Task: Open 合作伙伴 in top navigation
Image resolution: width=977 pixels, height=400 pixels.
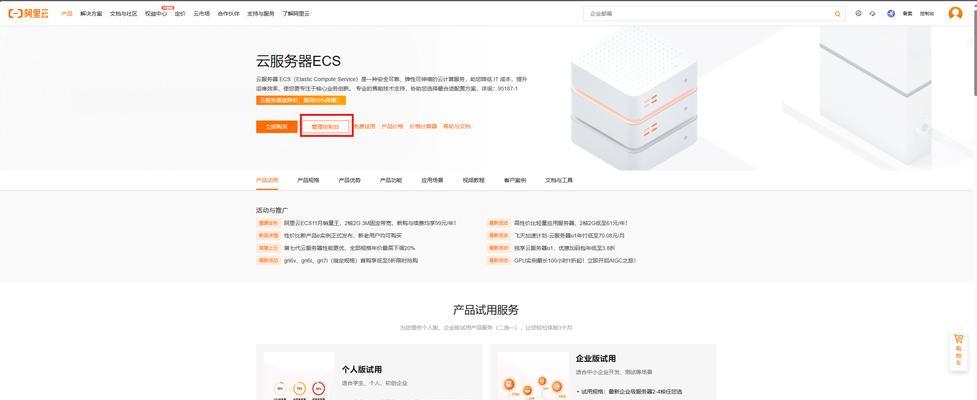Action: coord(228,13)
